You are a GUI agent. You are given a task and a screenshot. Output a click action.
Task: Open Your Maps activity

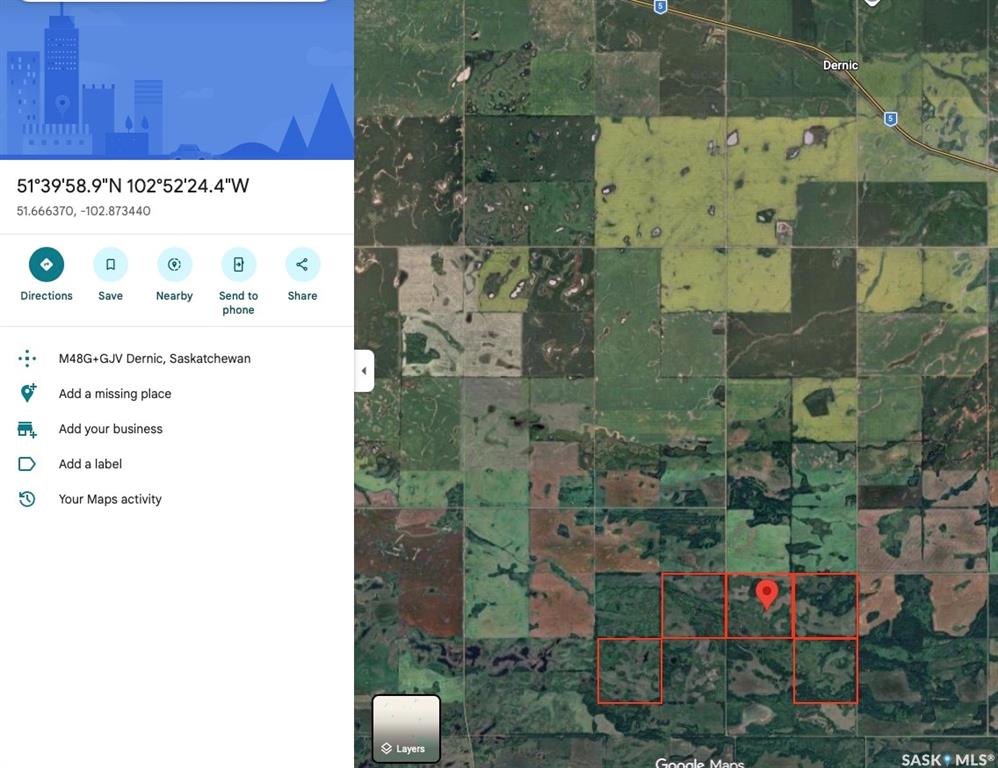pyautogui.click(x=110, y=498)
